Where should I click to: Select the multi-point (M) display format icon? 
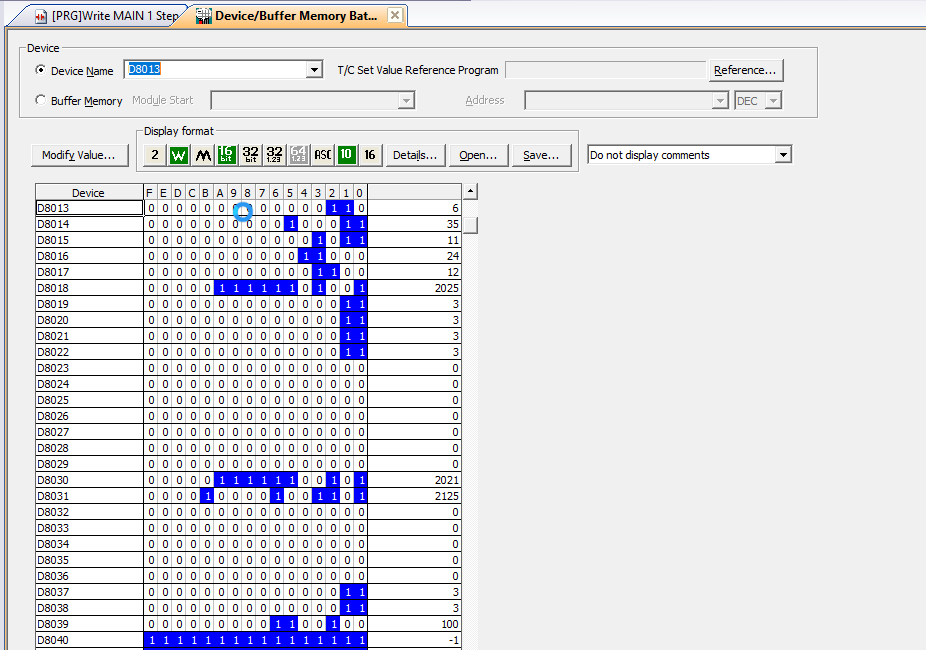point(202,155)
